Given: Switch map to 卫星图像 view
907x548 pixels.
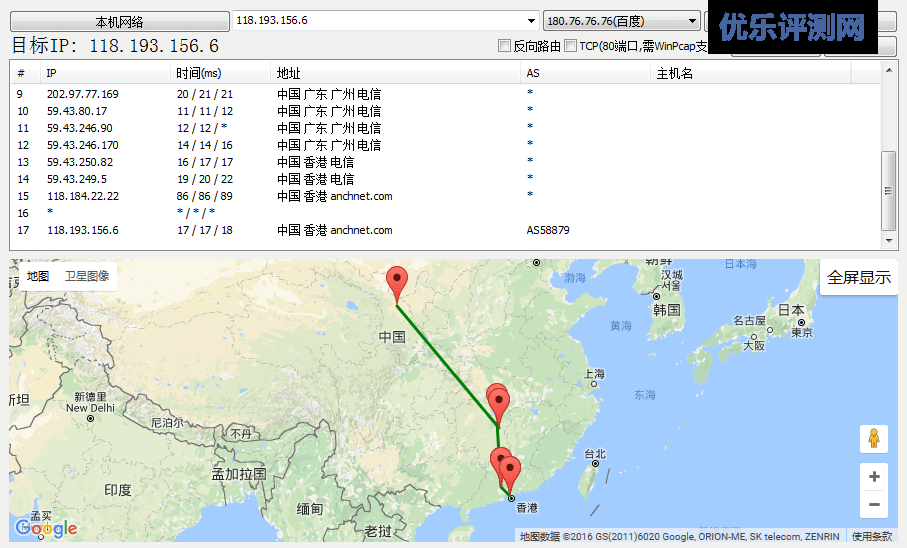Looking at the screenshot, I should (x=87, y=277).
